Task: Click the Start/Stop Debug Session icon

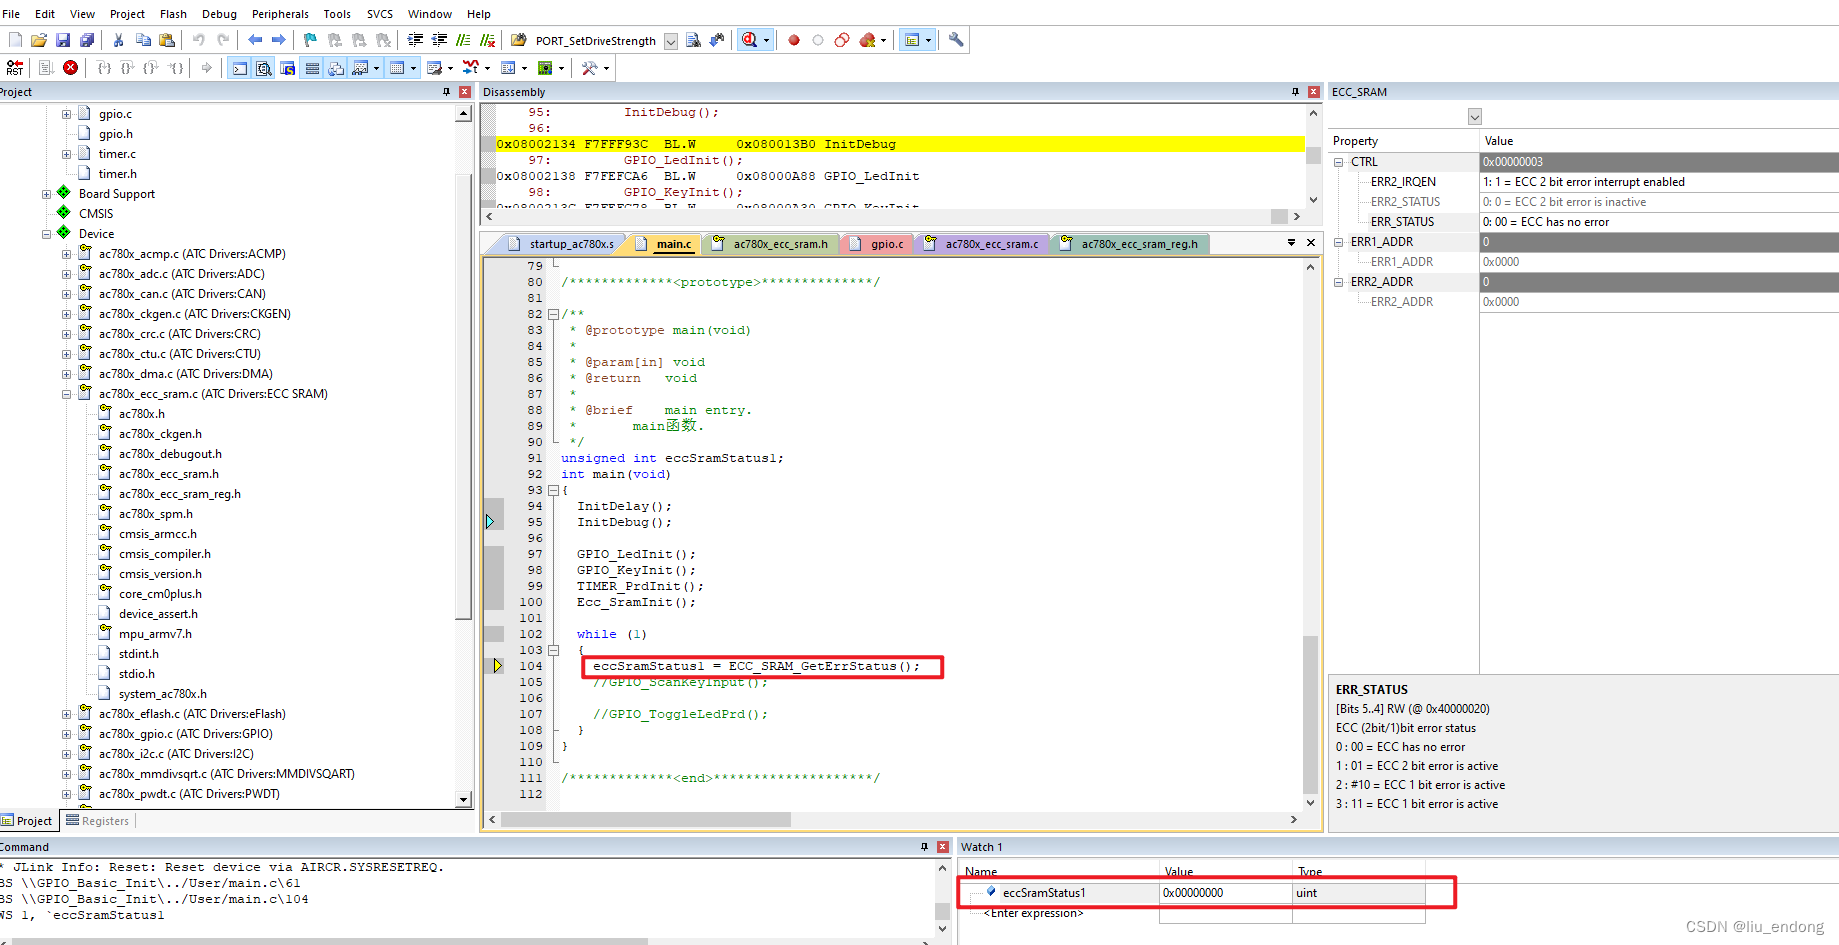Action: 749,40
